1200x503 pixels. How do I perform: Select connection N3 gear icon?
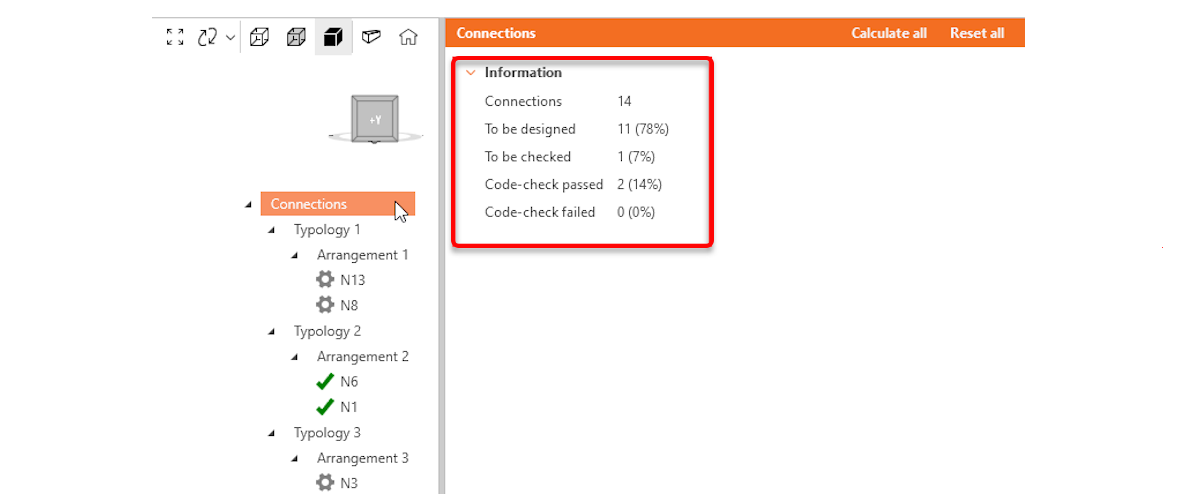pyautogui.click(x=325, y=483)
